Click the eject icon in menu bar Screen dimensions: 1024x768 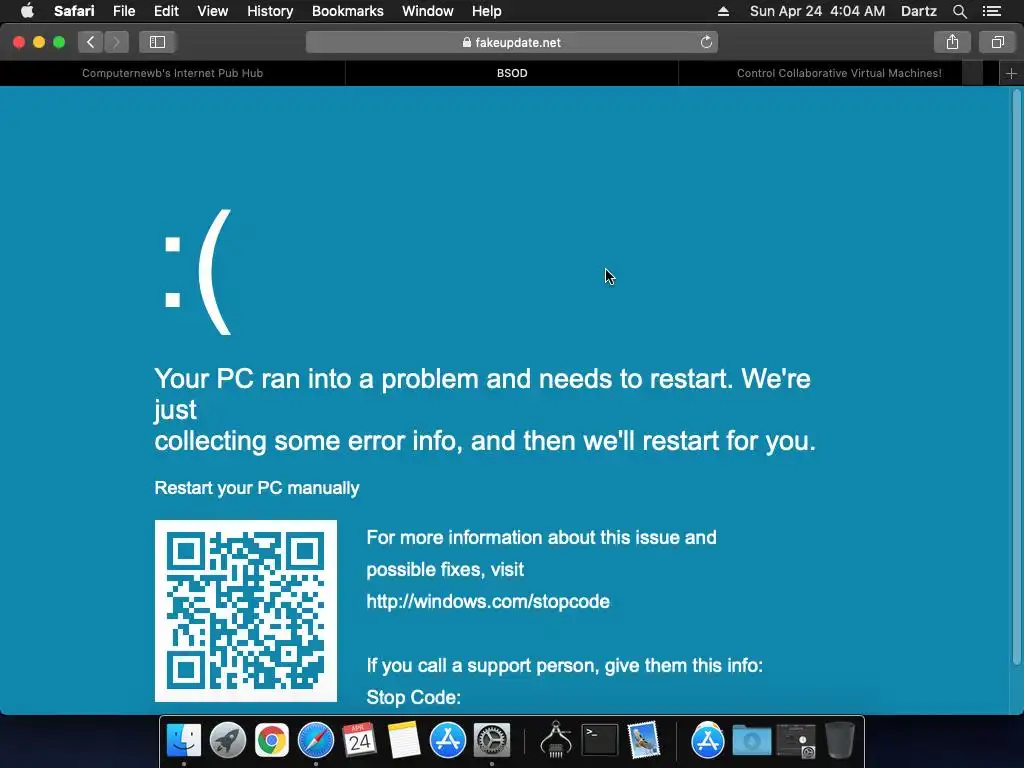(x=723, y=11)
